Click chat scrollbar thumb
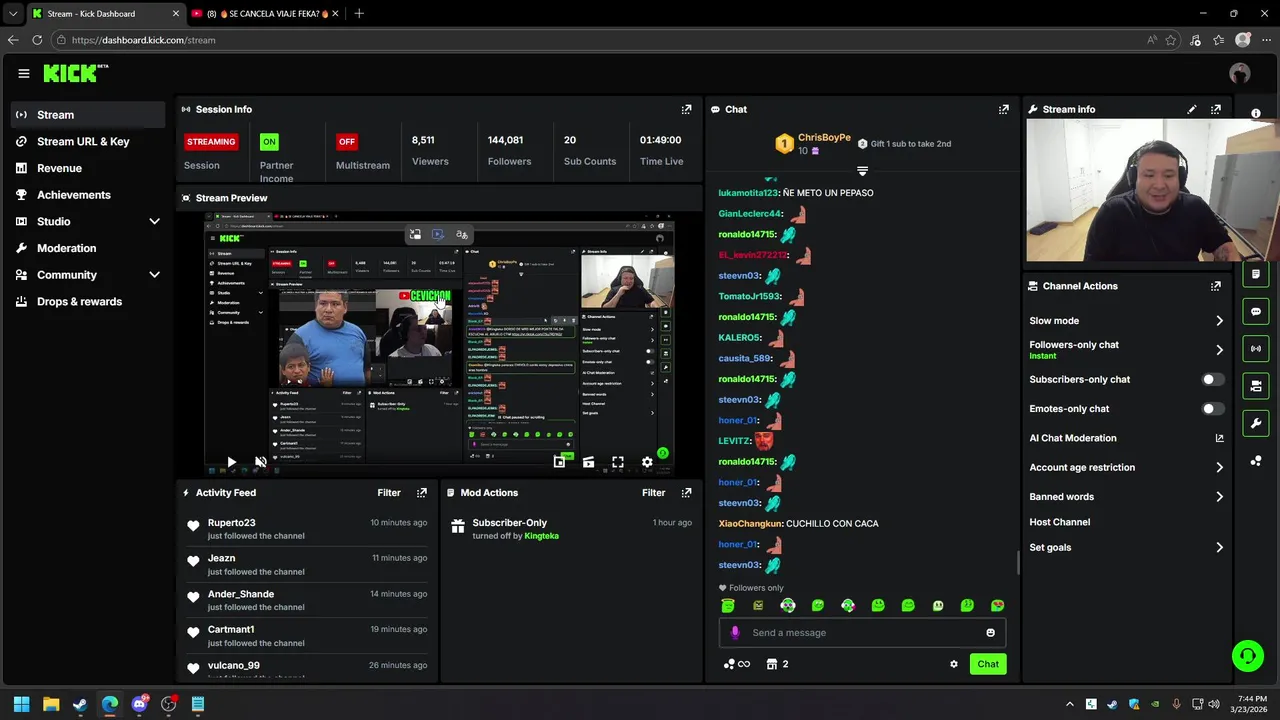Viewport: 1280px width, 720px height. (x=1019, y=563)
